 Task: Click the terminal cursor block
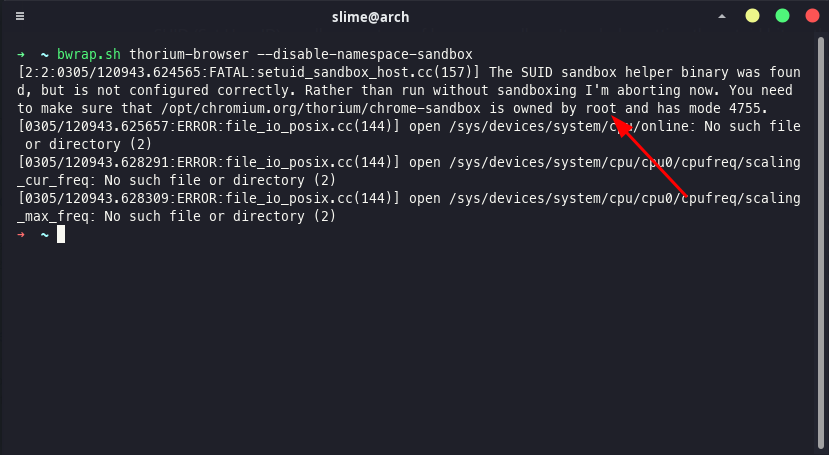61,234
